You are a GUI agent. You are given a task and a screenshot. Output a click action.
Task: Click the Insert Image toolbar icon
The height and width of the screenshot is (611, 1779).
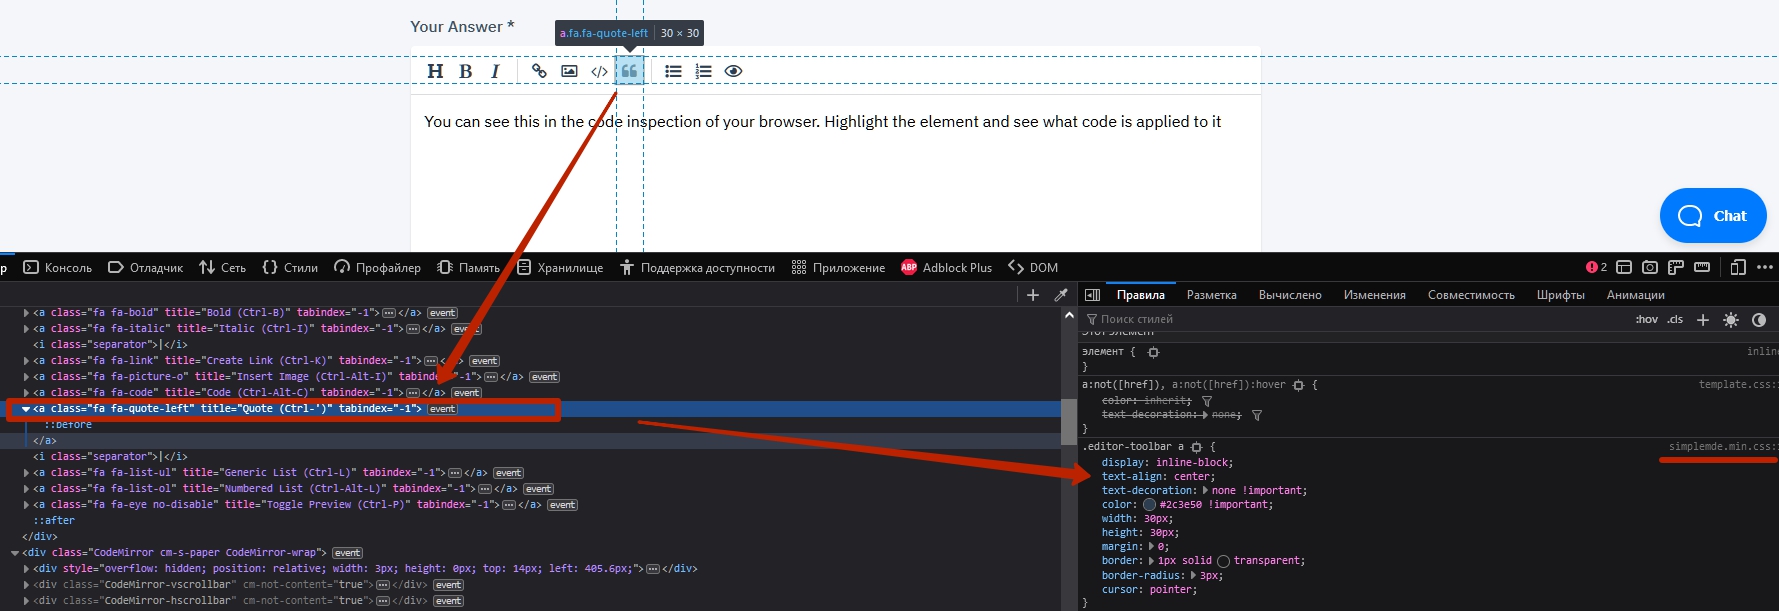pyautogui.click(x=569, y=71)
